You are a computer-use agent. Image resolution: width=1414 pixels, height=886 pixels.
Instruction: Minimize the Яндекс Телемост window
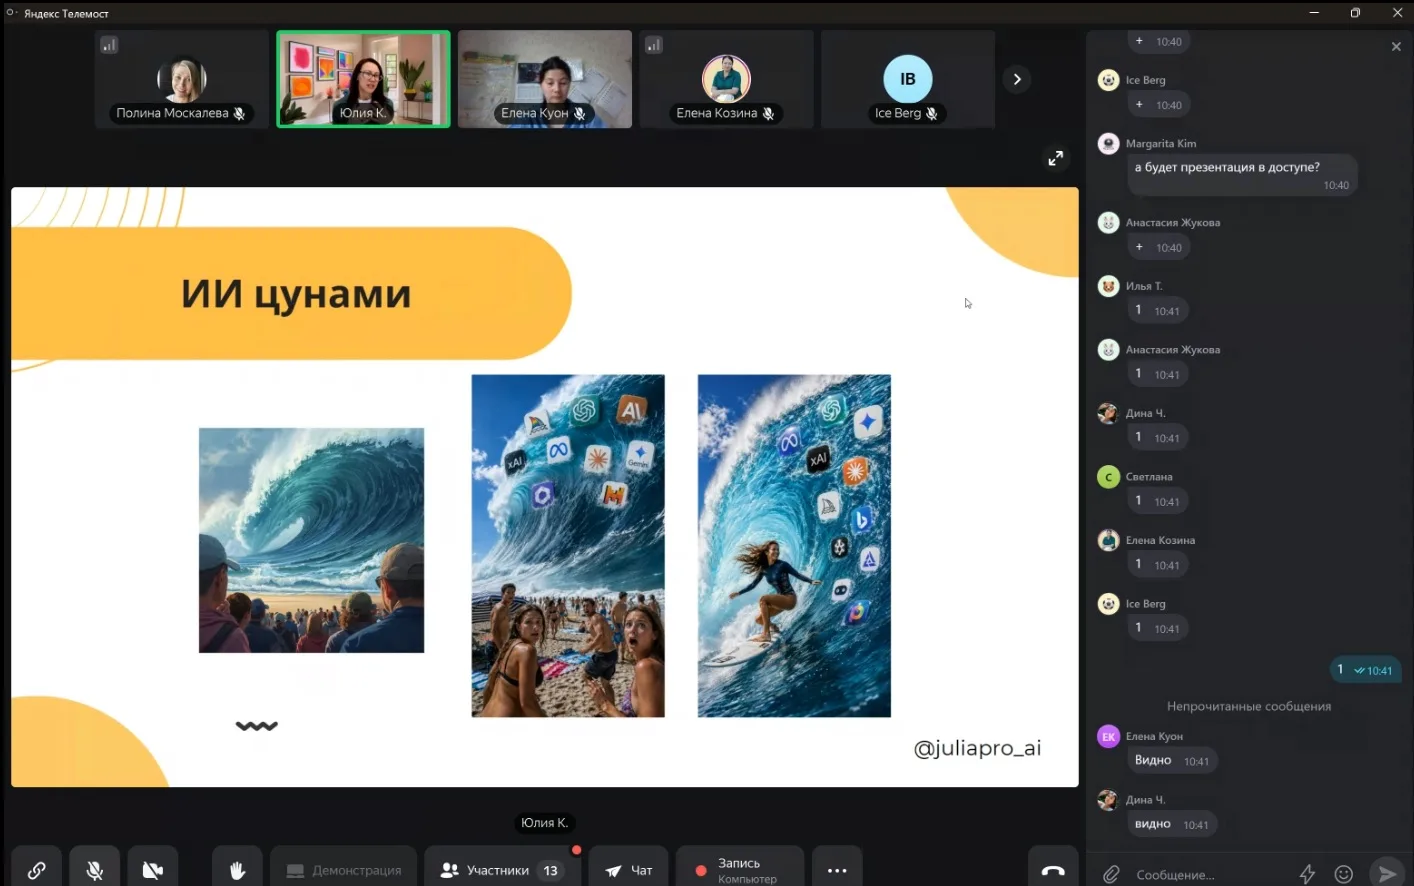point(1314,13)
